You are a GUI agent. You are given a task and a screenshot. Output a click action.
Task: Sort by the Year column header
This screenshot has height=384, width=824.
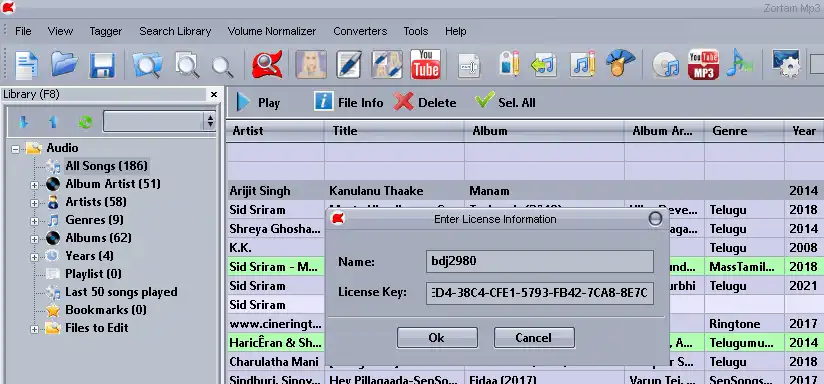click(804, 131)
